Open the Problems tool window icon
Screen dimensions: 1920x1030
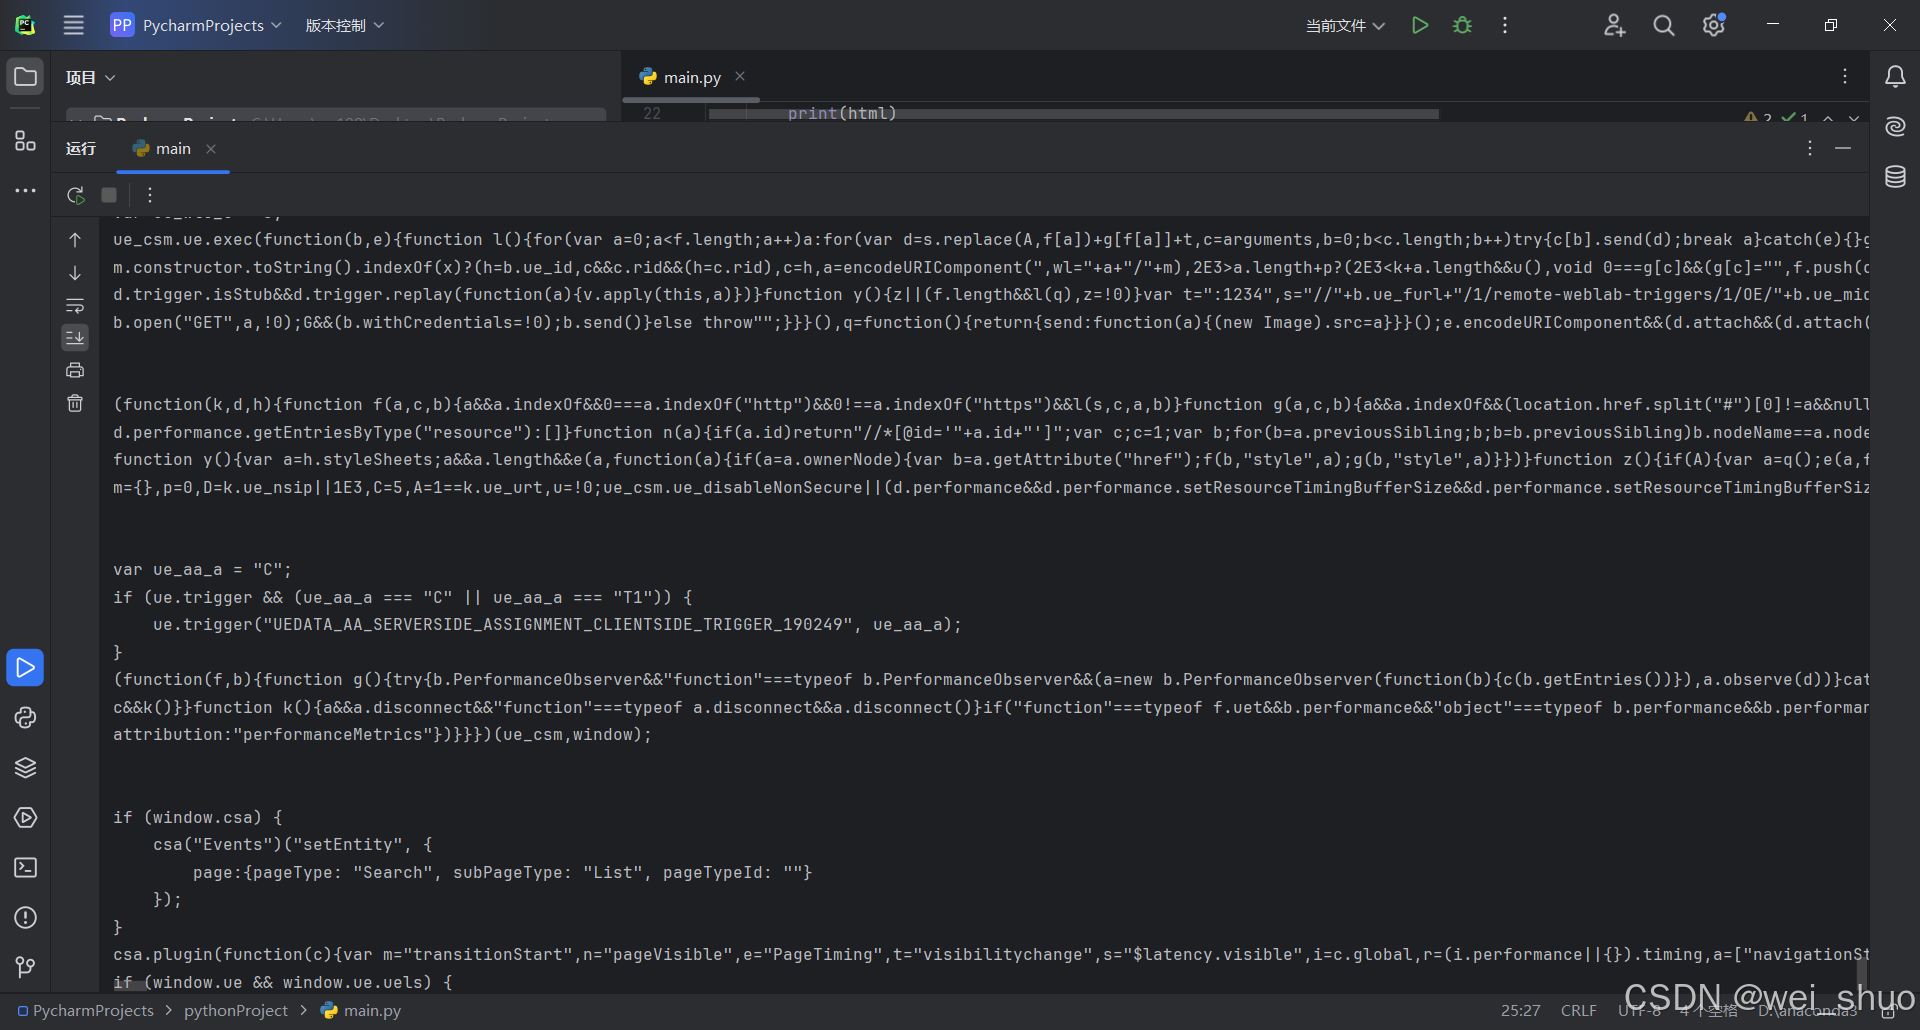pos(25,918)
